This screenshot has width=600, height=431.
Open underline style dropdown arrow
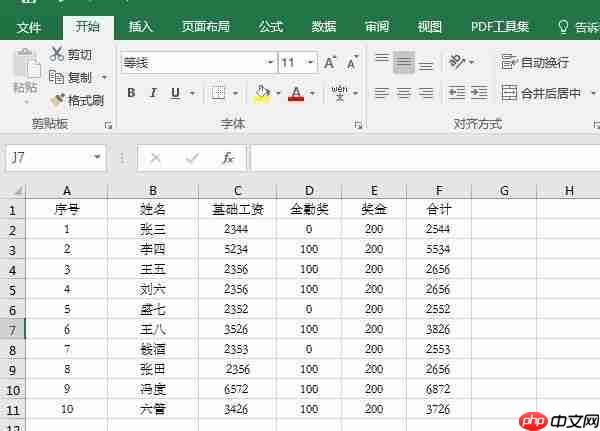(x=192, y=93)
